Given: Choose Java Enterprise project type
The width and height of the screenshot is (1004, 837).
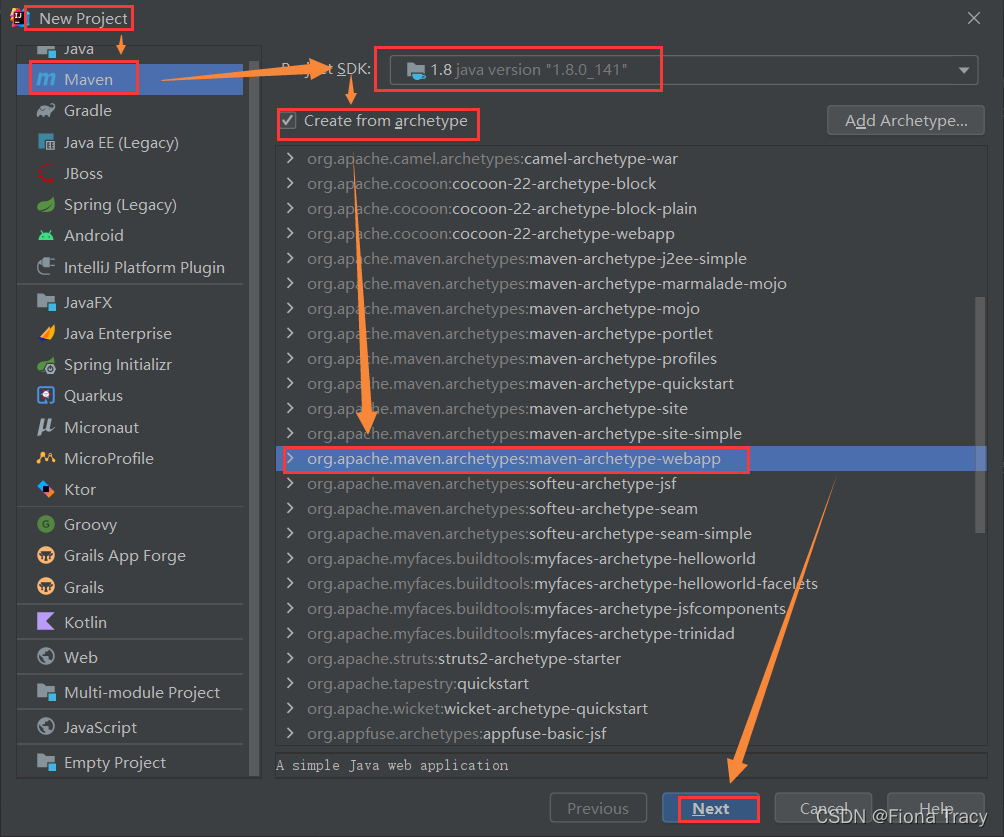Looking at the screenshot, I should click(x=130, y=334).
